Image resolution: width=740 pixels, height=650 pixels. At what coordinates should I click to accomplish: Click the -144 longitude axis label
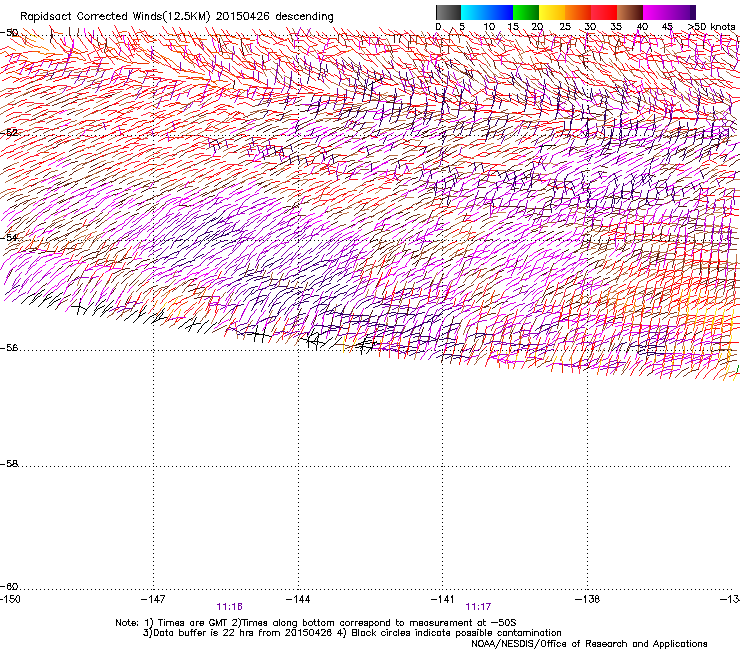(x=298, y=599)
